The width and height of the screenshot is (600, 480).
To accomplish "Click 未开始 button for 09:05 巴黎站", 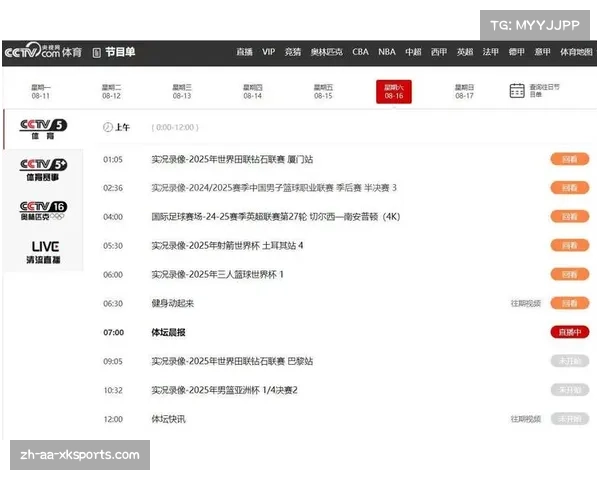I will point(570,361).
